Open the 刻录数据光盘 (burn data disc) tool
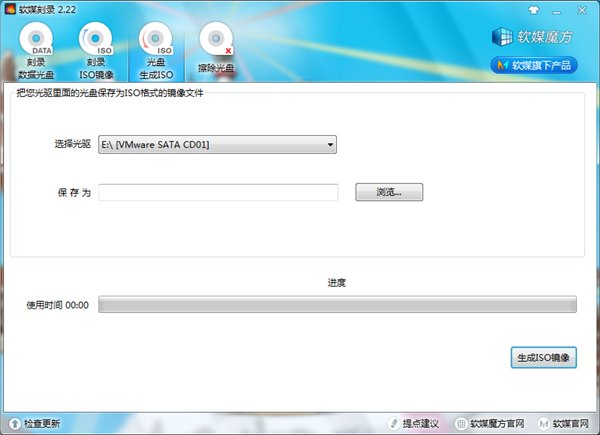Viewport: 600px width, 435px height. point(42,51)
